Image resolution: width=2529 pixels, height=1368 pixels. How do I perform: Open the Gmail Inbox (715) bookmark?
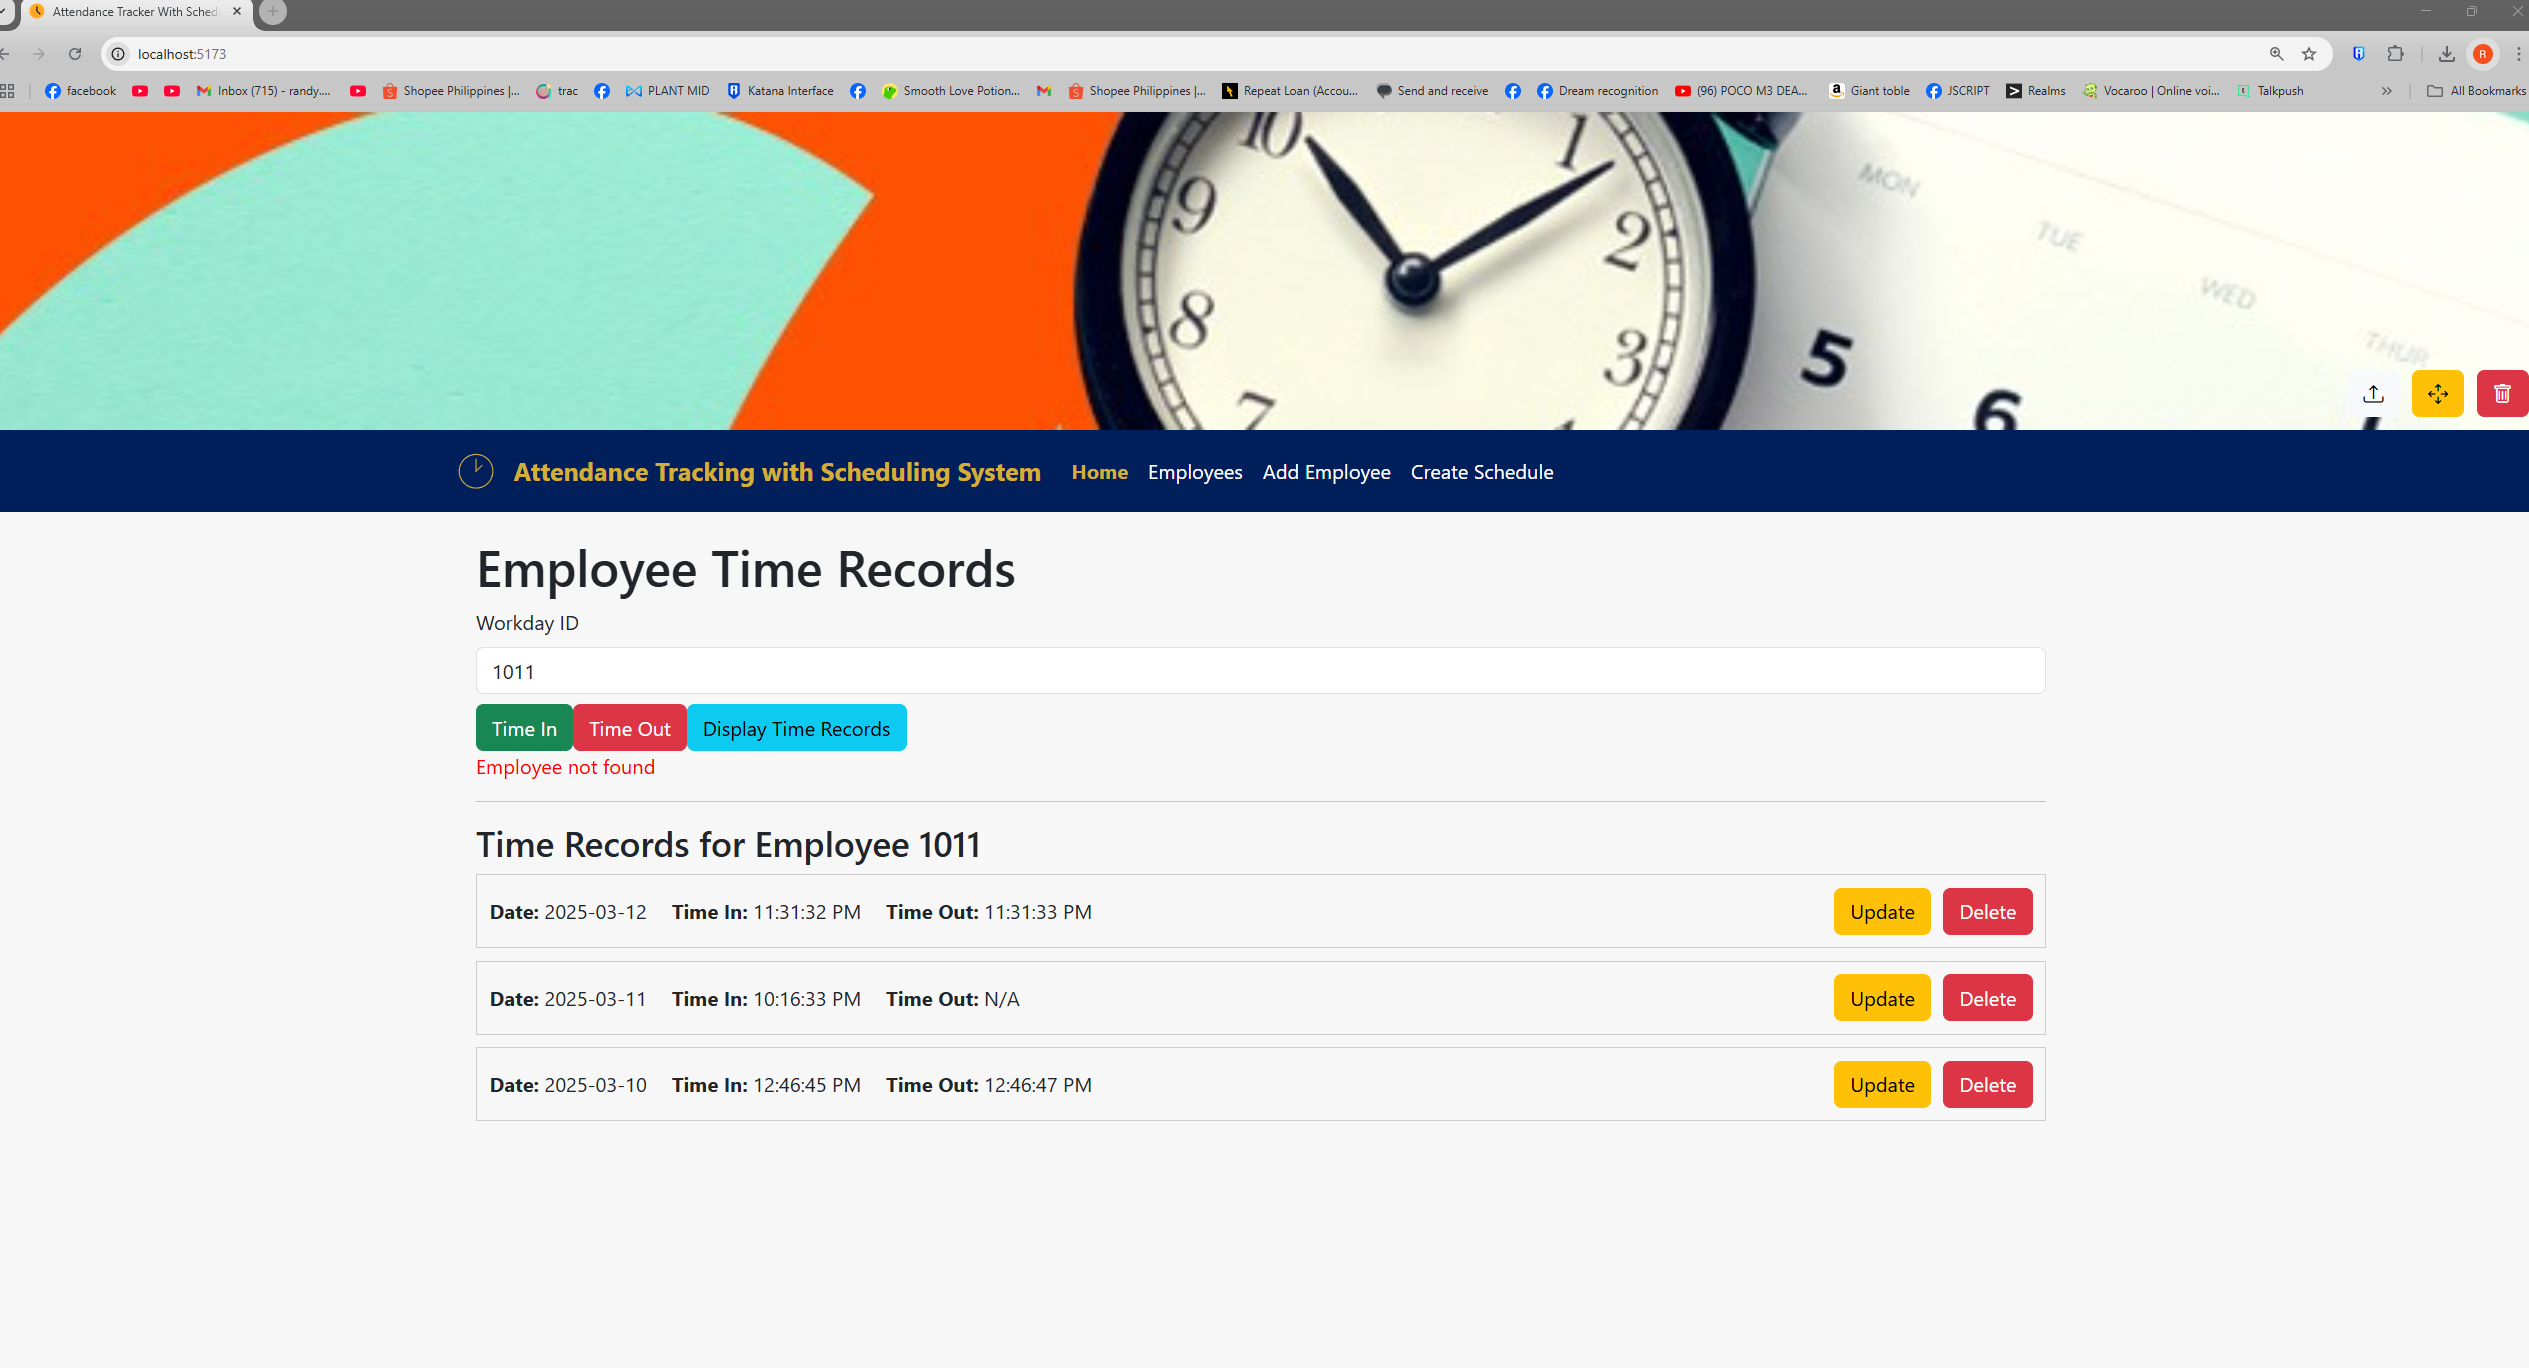[264, 91]
